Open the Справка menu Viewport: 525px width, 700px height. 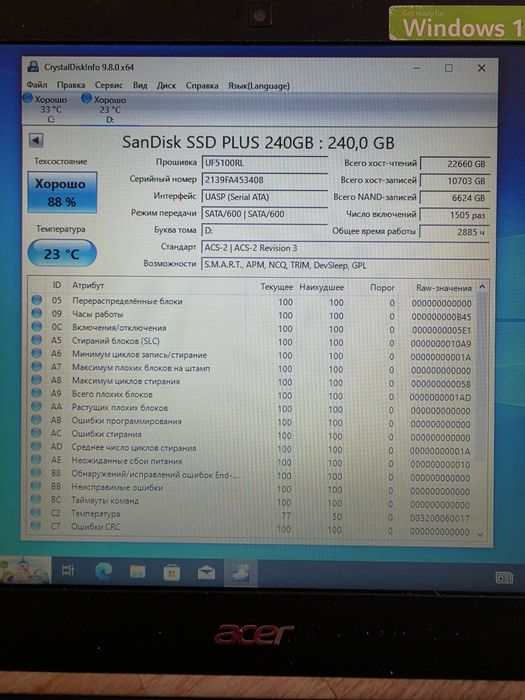click(202, 85)
